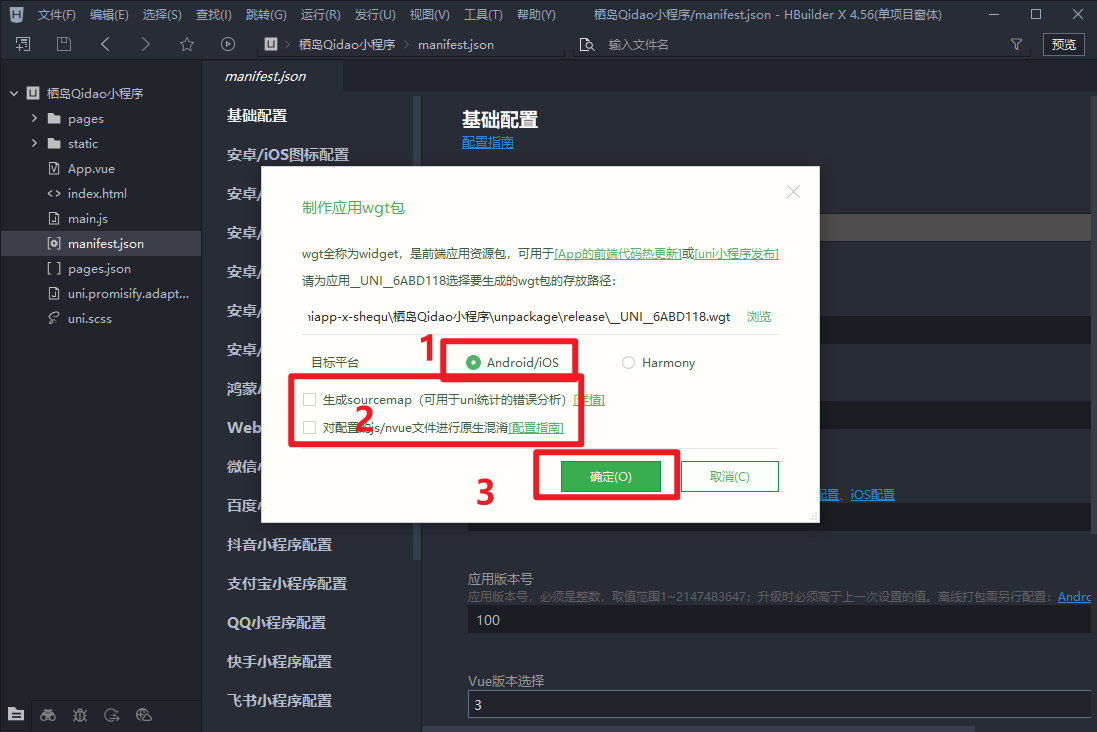This screenshot has height=732, width=1097.
Task: Click the project manager icon in bottom bar
Action: point(16,715)
